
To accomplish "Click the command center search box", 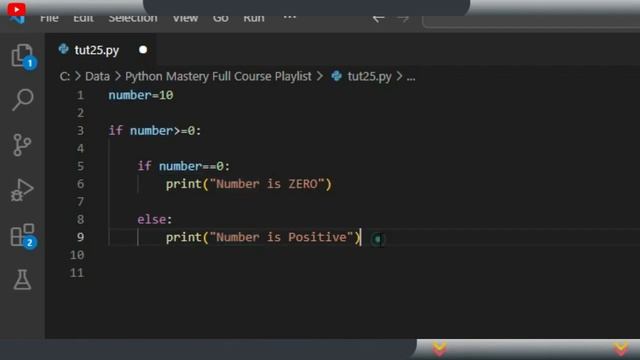I will [x=531, y=21].
